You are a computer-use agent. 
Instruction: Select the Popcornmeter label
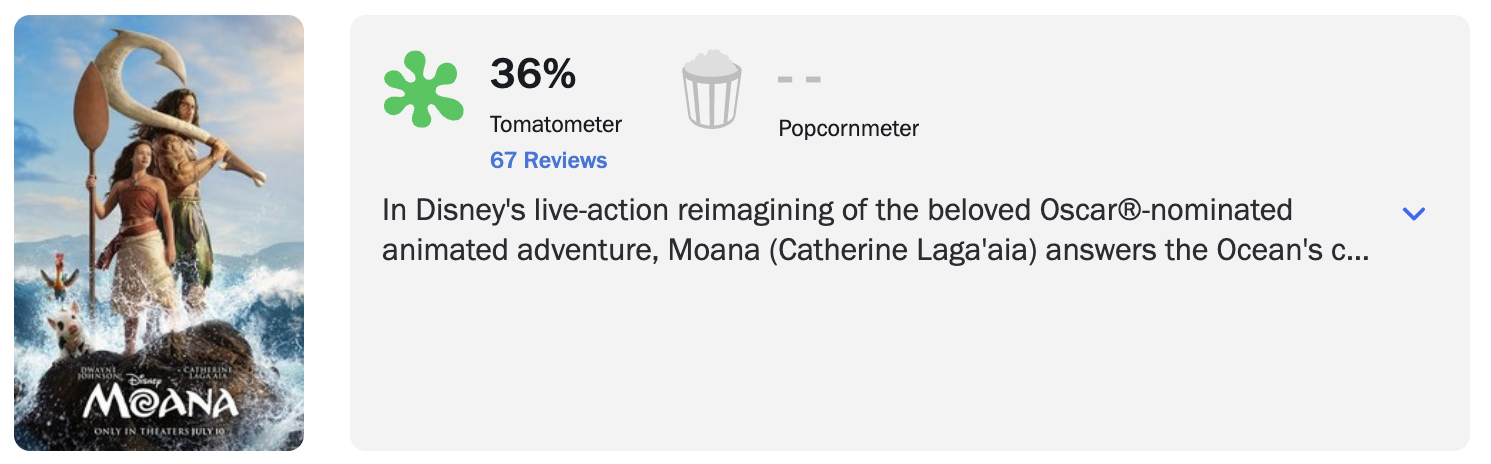coord(849,128)
